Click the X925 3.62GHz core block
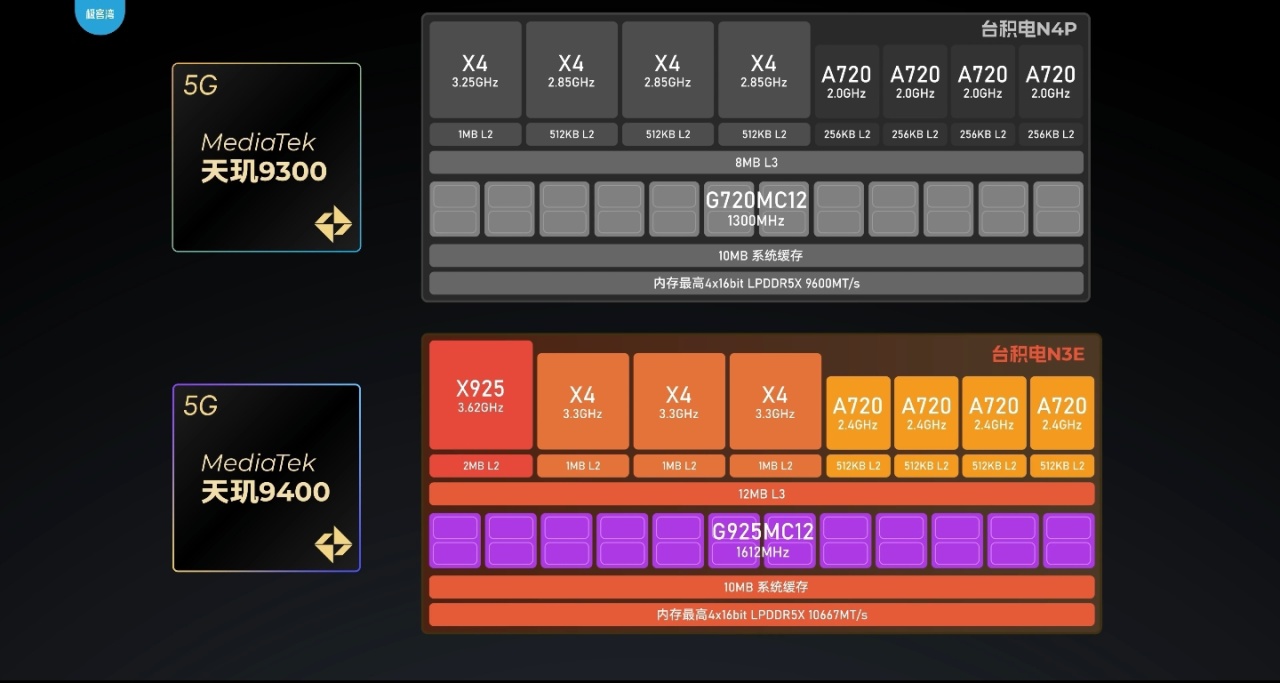Viewport: 1280px width, 683px height. [480, 395]
